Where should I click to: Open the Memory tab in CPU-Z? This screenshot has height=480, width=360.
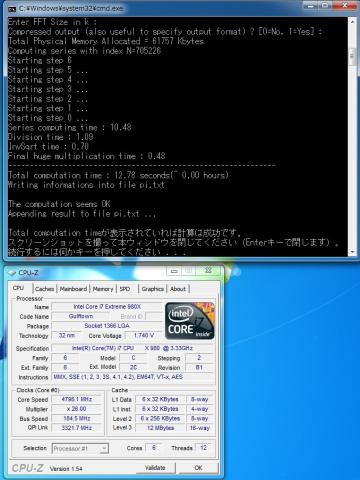coord(103,289)
